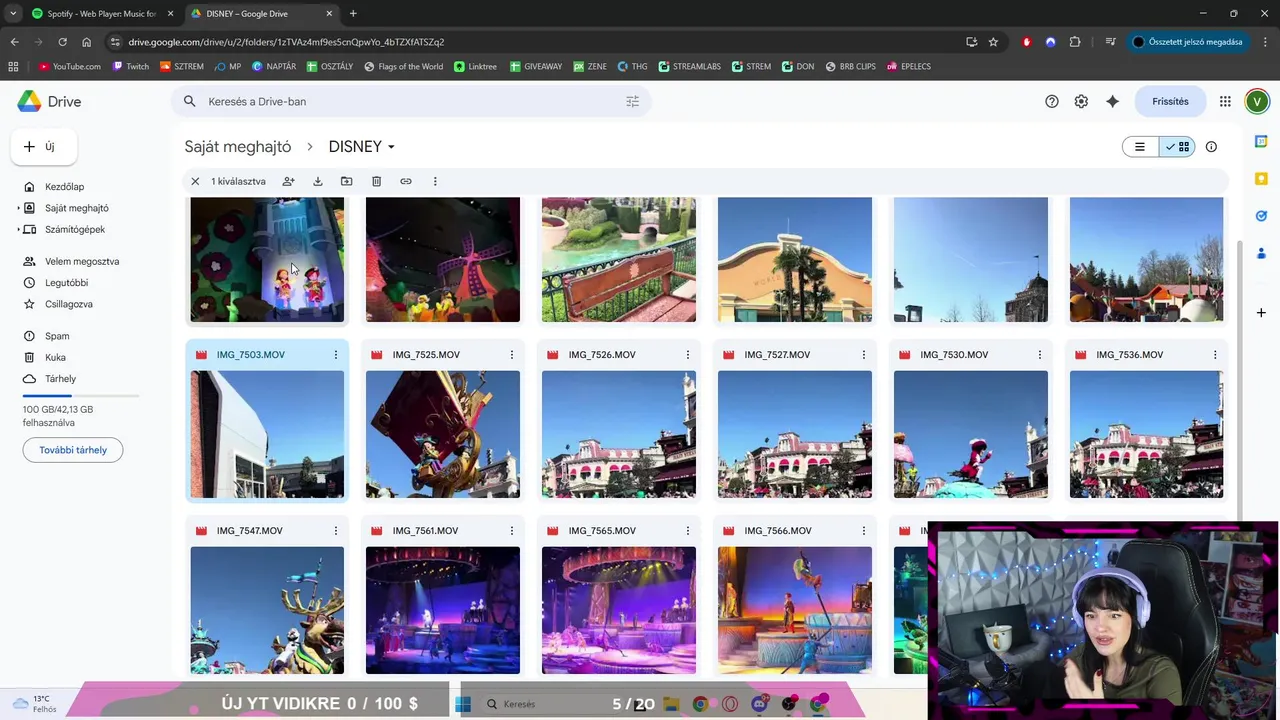Open YouTube.com bookmark
Screen dimensions: 1280x720
pyautogui.click(x=70, y=66)
